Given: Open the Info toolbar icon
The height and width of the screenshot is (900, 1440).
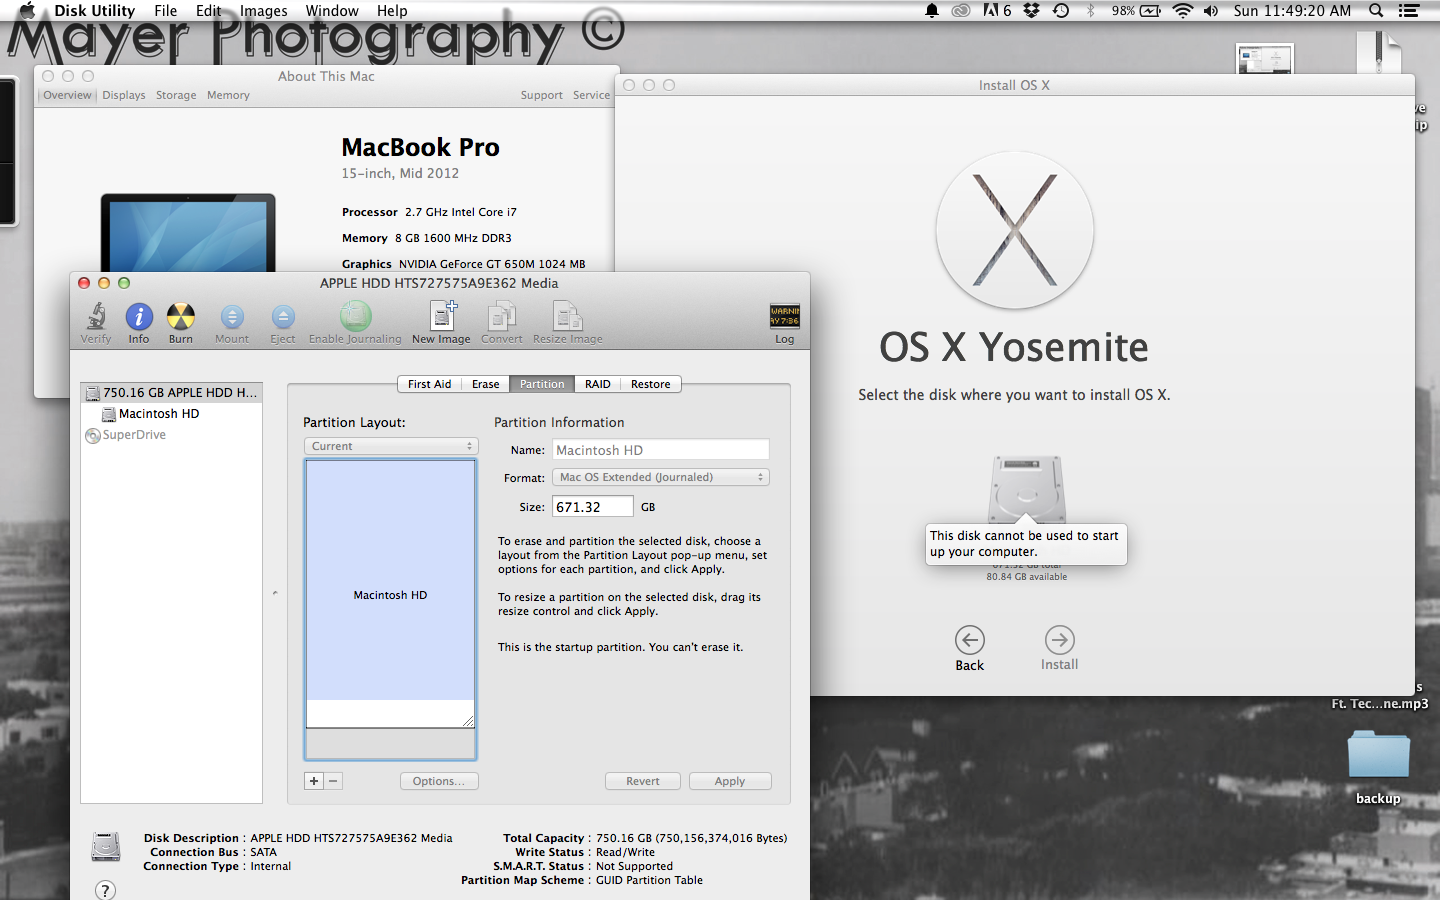Looking at the screenshot, I should [x=139, y=323].
